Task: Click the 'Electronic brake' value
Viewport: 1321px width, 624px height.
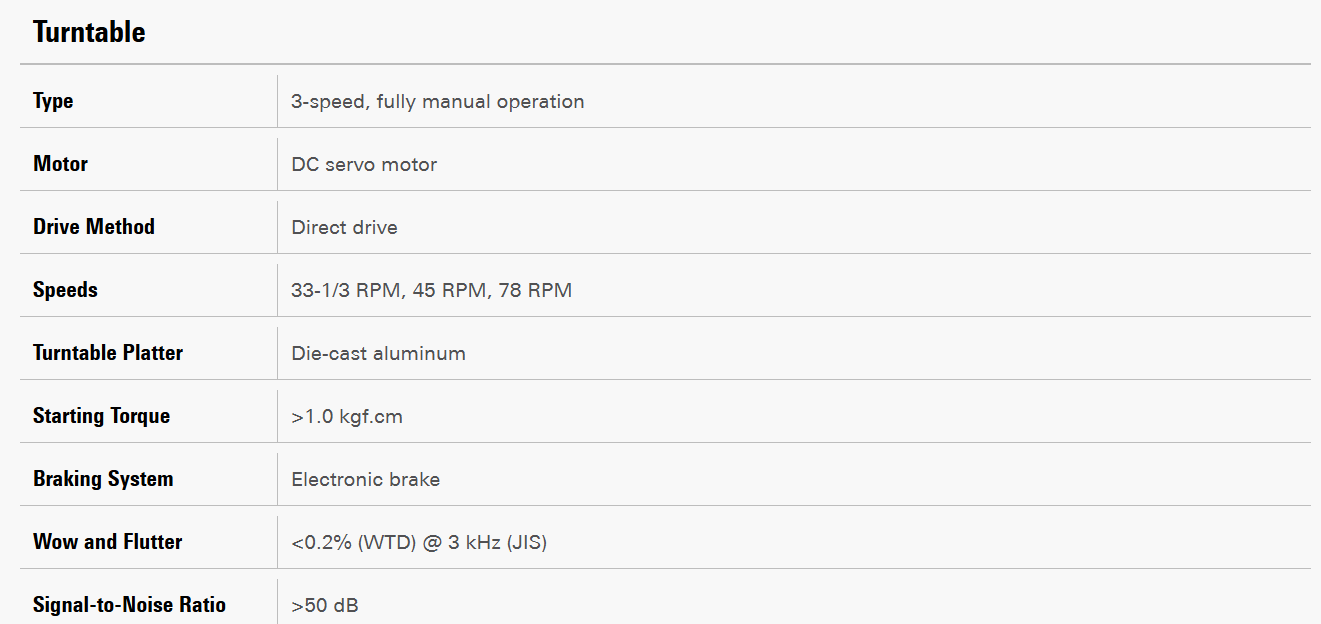Action: 365,479
